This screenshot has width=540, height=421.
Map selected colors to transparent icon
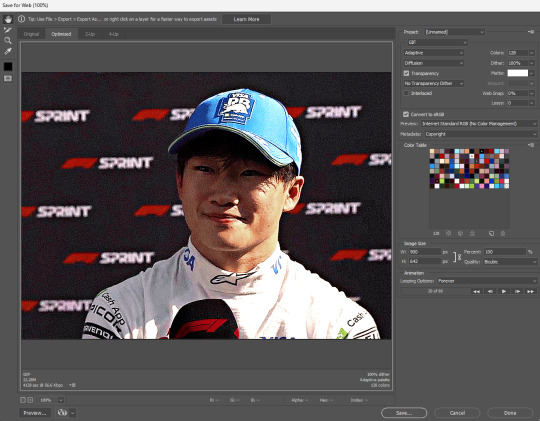tap(448, 234)
